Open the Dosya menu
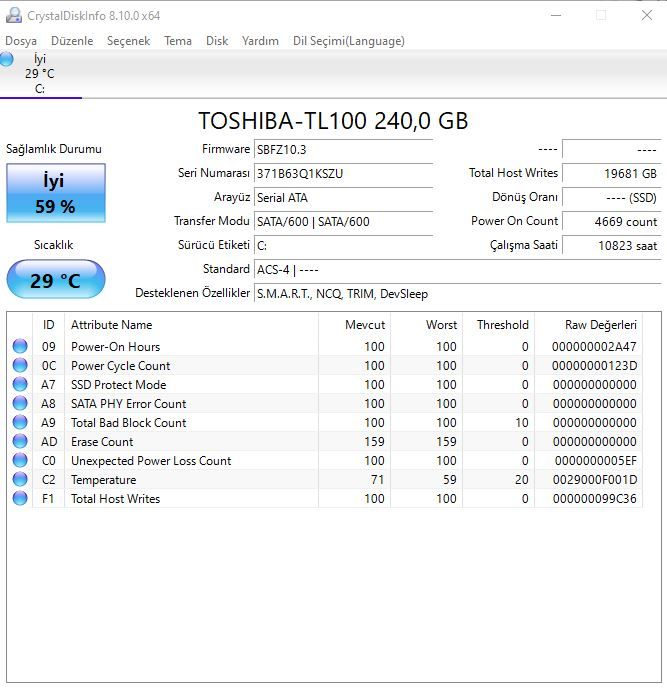This screenshot has height=690, width=667. (21, 41)
